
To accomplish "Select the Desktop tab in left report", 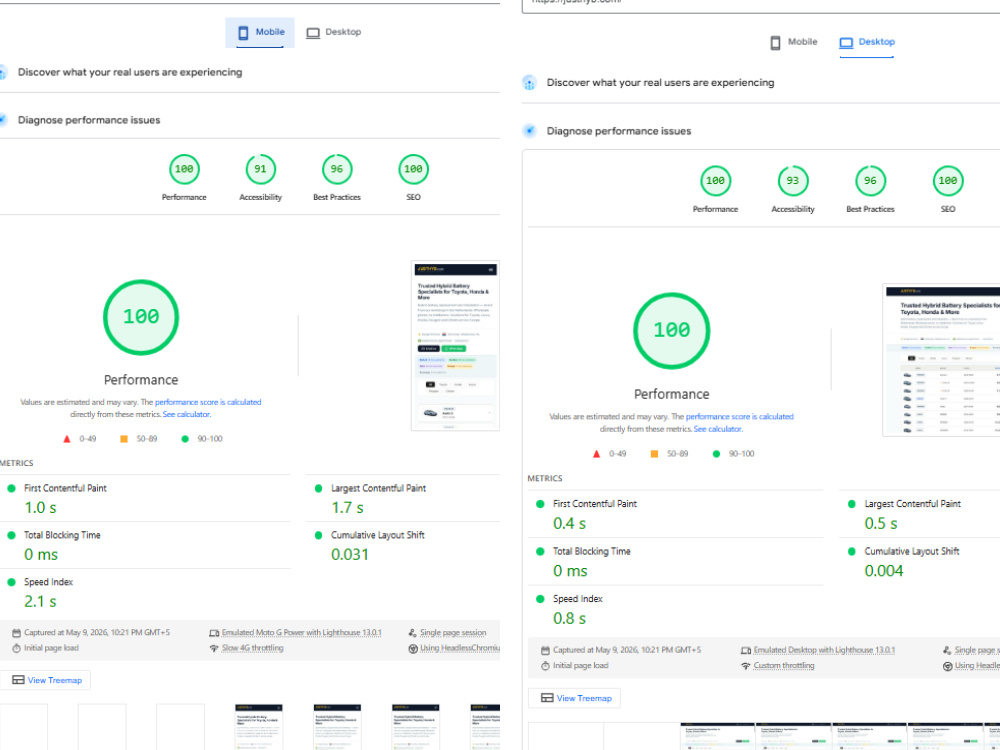I will point(334,32).
